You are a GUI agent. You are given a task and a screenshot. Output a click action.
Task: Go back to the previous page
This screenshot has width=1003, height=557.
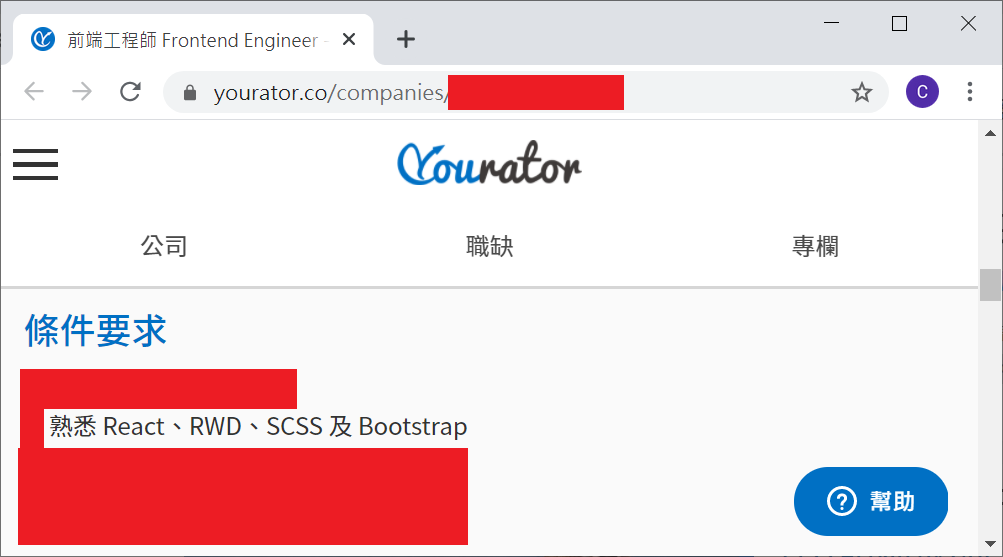(x=34, y=92)
